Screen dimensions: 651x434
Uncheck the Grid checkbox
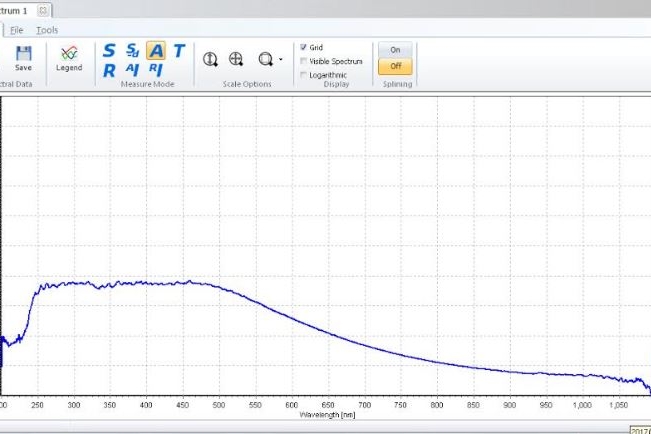tap(304, 47)
